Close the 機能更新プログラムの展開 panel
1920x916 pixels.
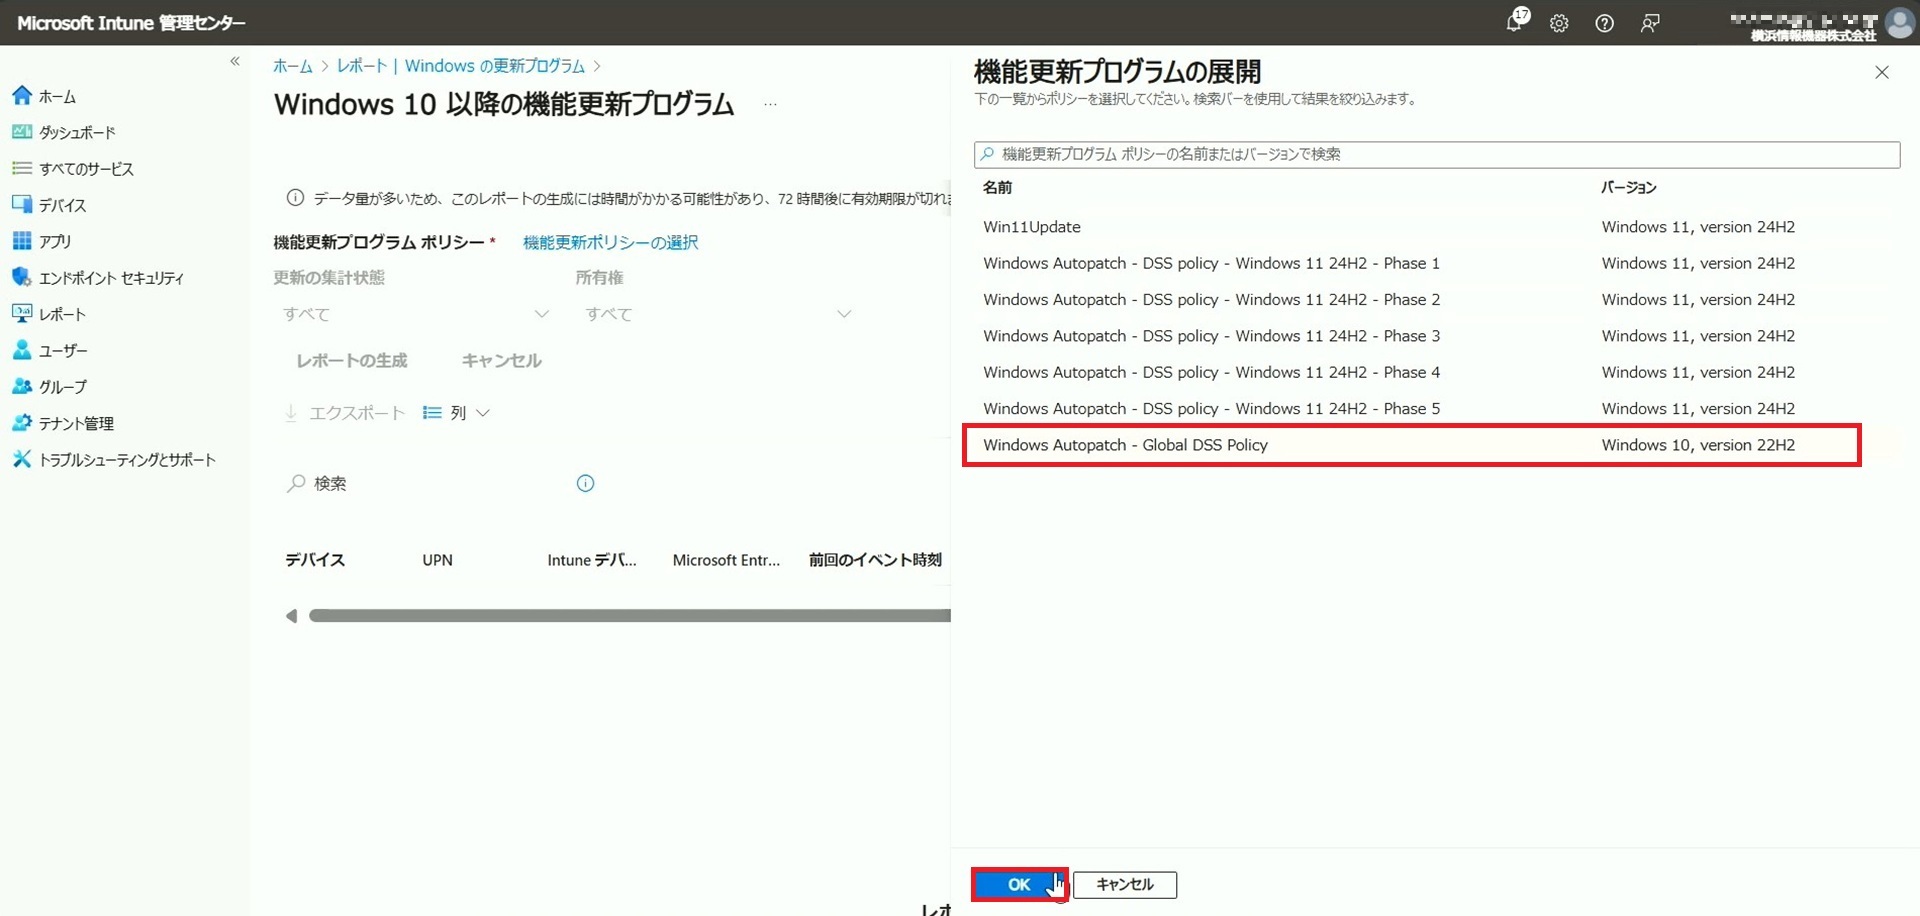tap(1882, 72)
